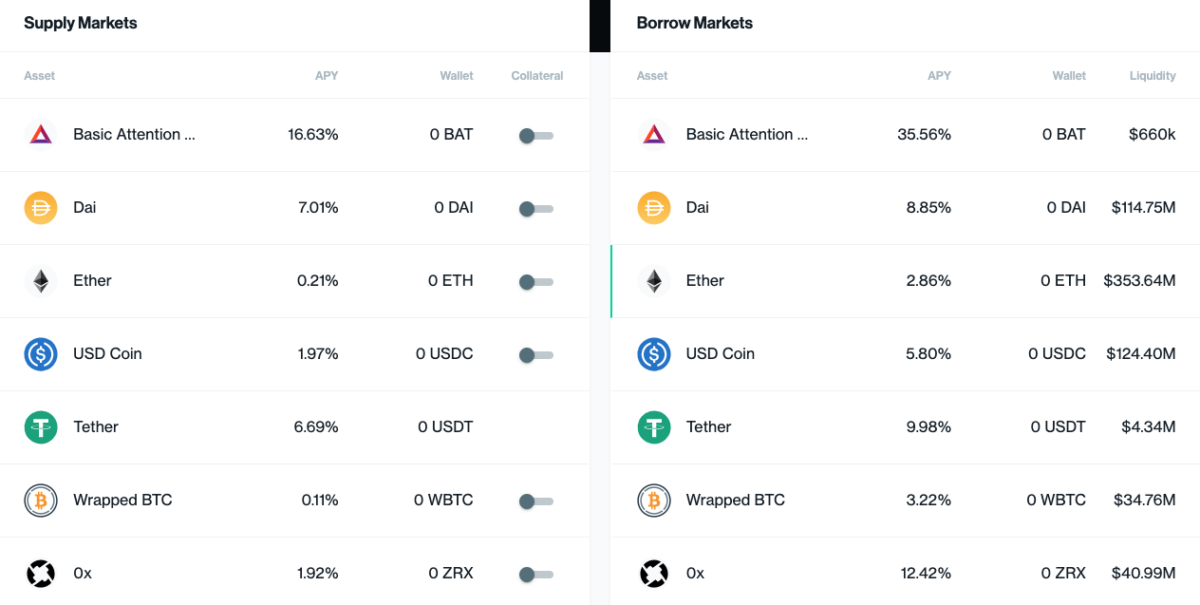Screen dimensions: 1200x605
Task: Enable BAT as collateral toggle
Action: (x=536, y=135)
